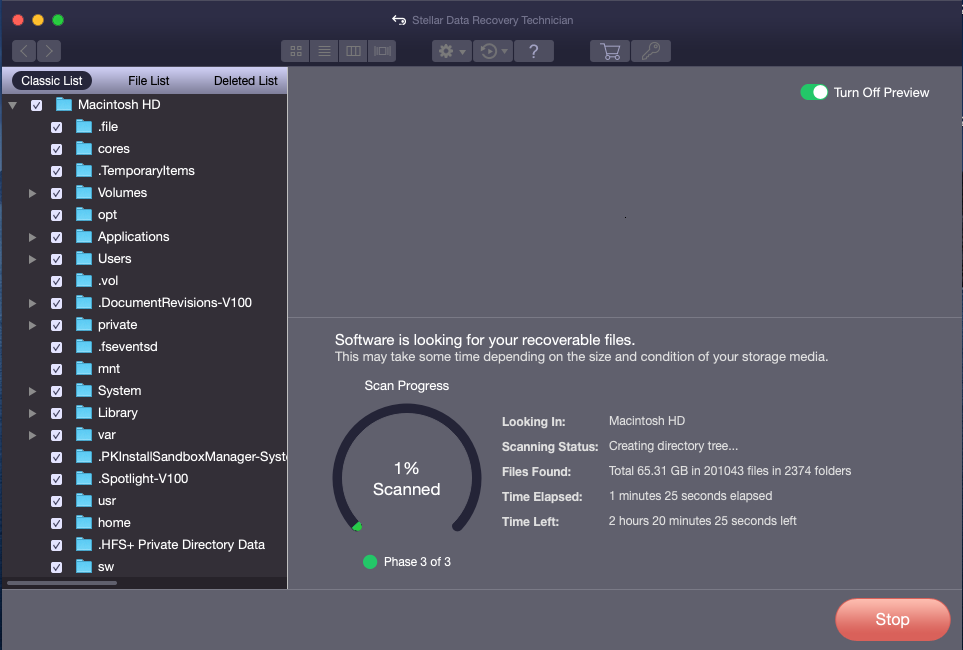Uncheck the System folder checkbox
The width and height of the screenshot is (963, 650).
pyautogui.click(x=57, y=391)
